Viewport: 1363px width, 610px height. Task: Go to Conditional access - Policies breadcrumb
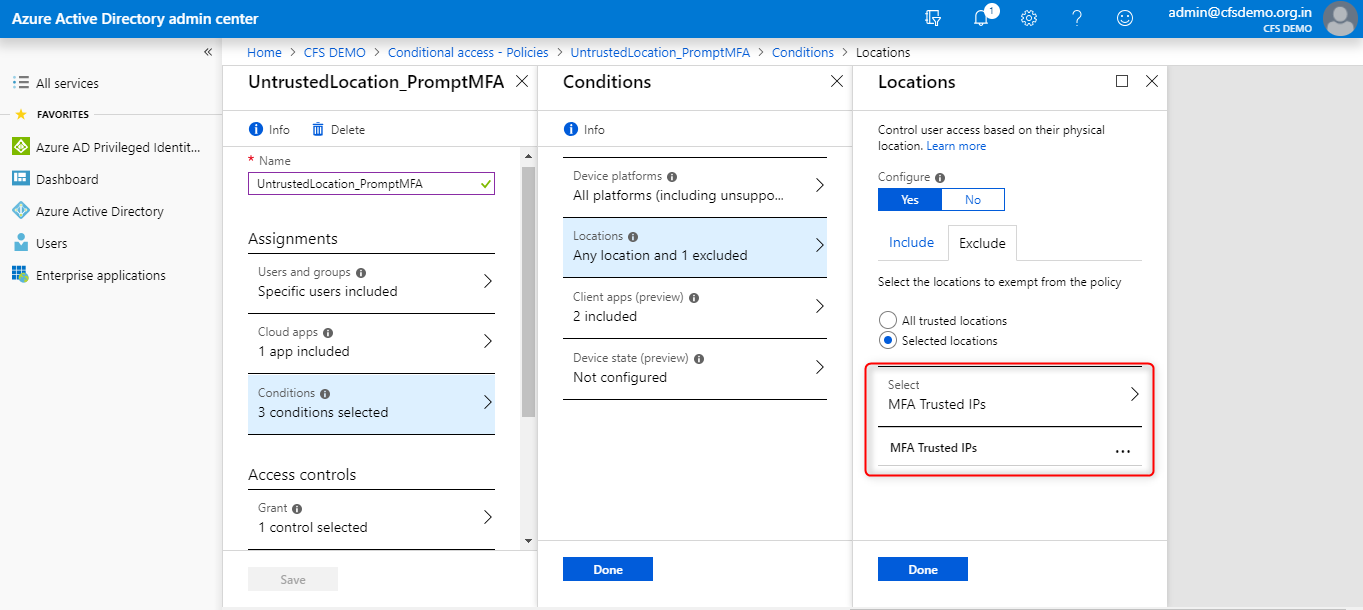point(468,52)
